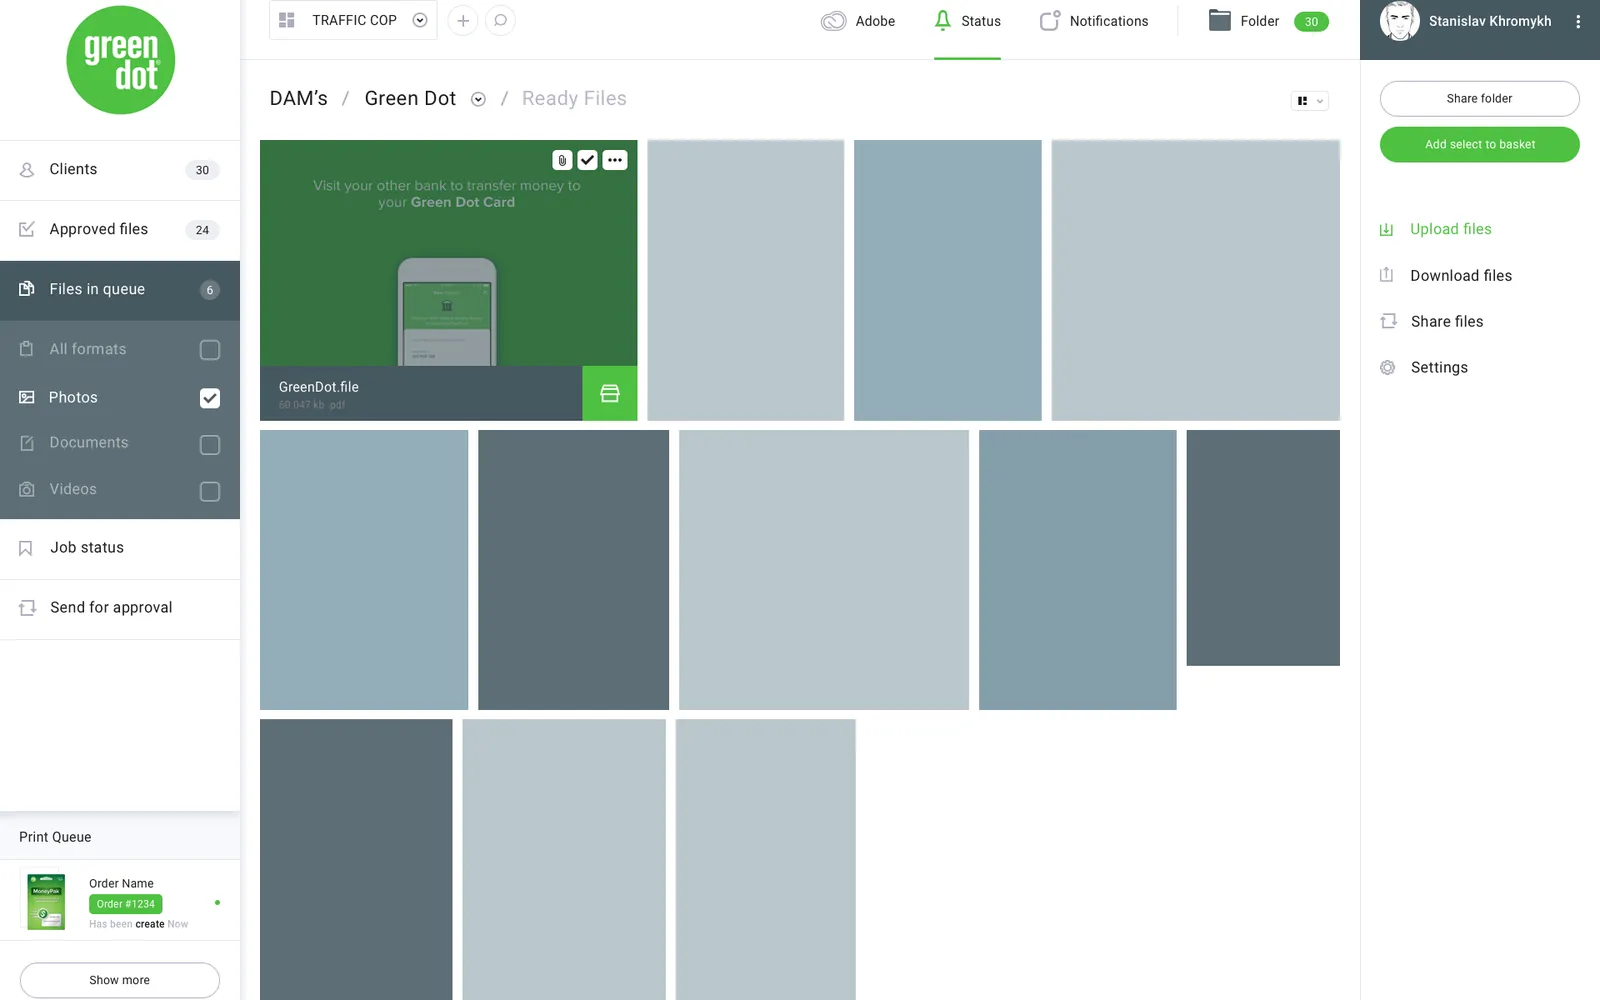The height and width of the screenshot is (1000, 1600).
Task: Click the Show more button
Action: [120, 980]
